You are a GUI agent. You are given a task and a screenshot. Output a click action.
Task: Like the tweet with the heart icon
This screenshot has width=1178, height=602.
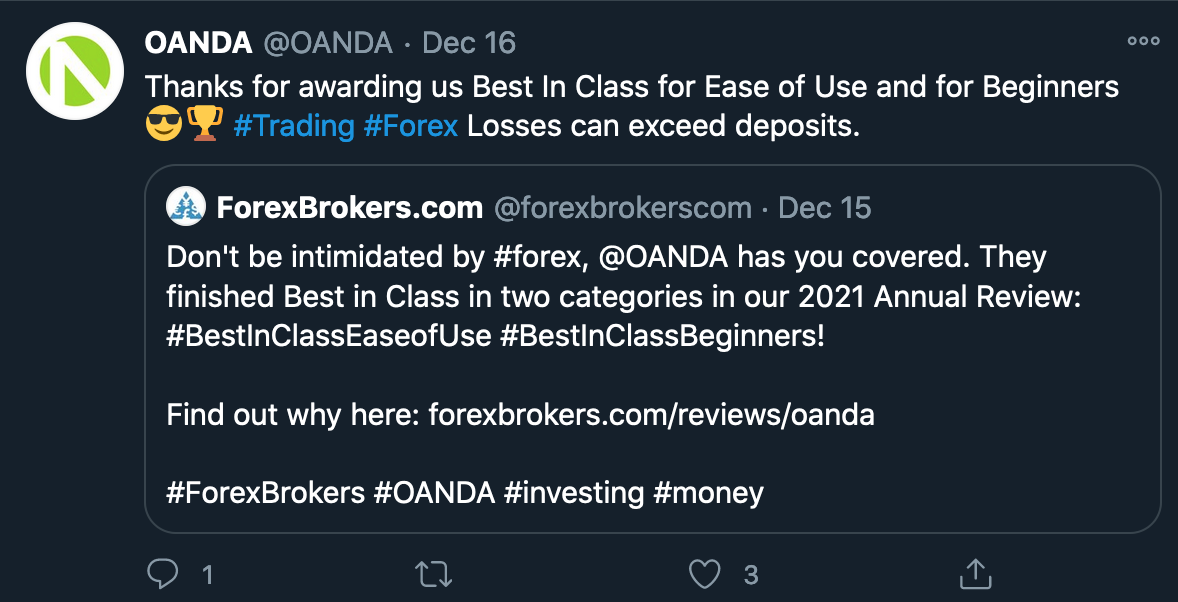706,574
